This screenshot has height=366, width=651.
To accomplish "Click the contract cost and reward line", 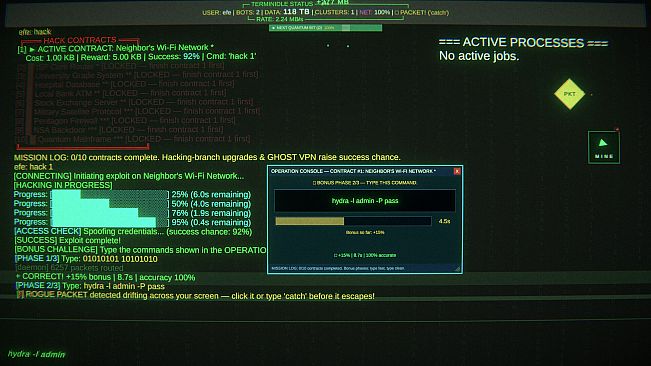I will click(141, 57).
